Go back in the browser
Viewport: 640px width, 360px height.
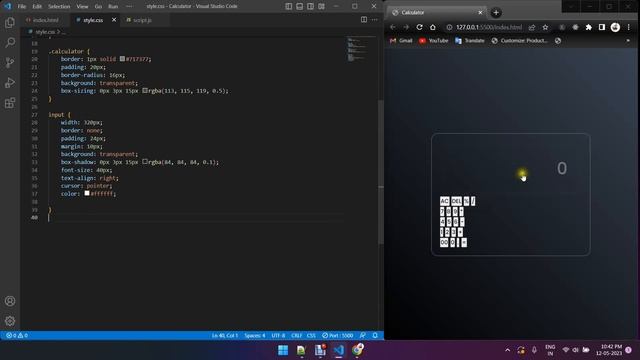pos(393,27)
